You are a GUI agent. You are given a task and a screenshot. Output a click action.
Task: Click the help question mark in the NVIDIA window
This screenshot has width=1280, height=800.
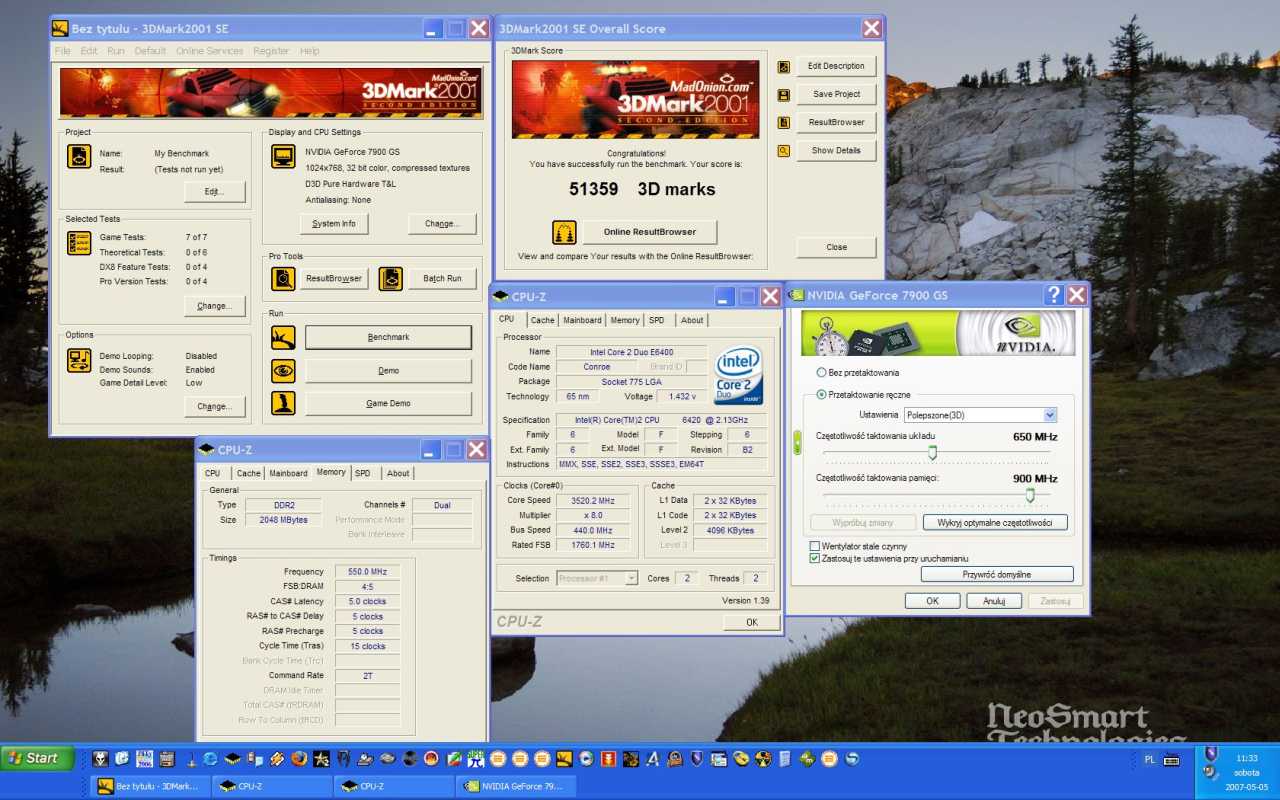(x=1053, y=295)
